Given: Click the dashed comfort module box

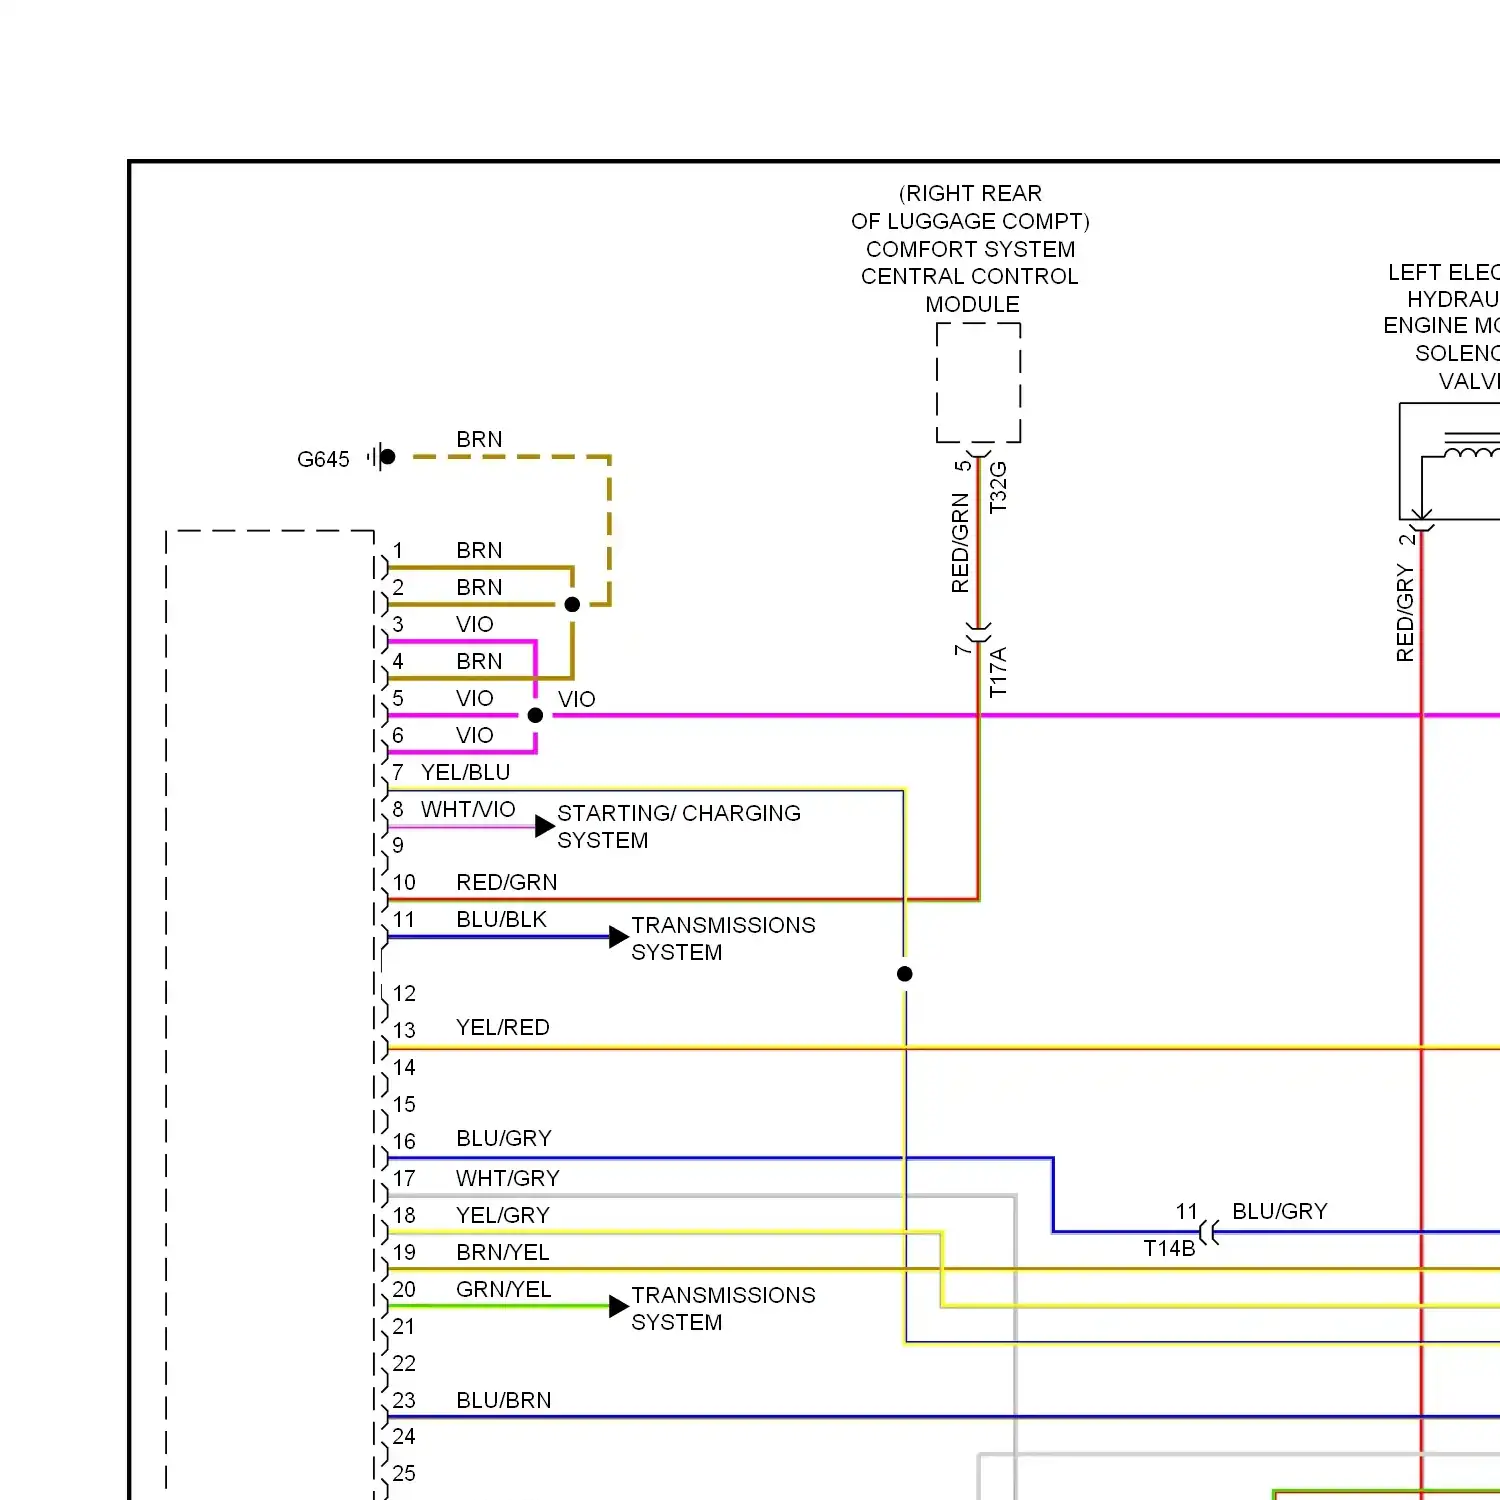Looking at the screenshot, I should (x=978, y=382).
